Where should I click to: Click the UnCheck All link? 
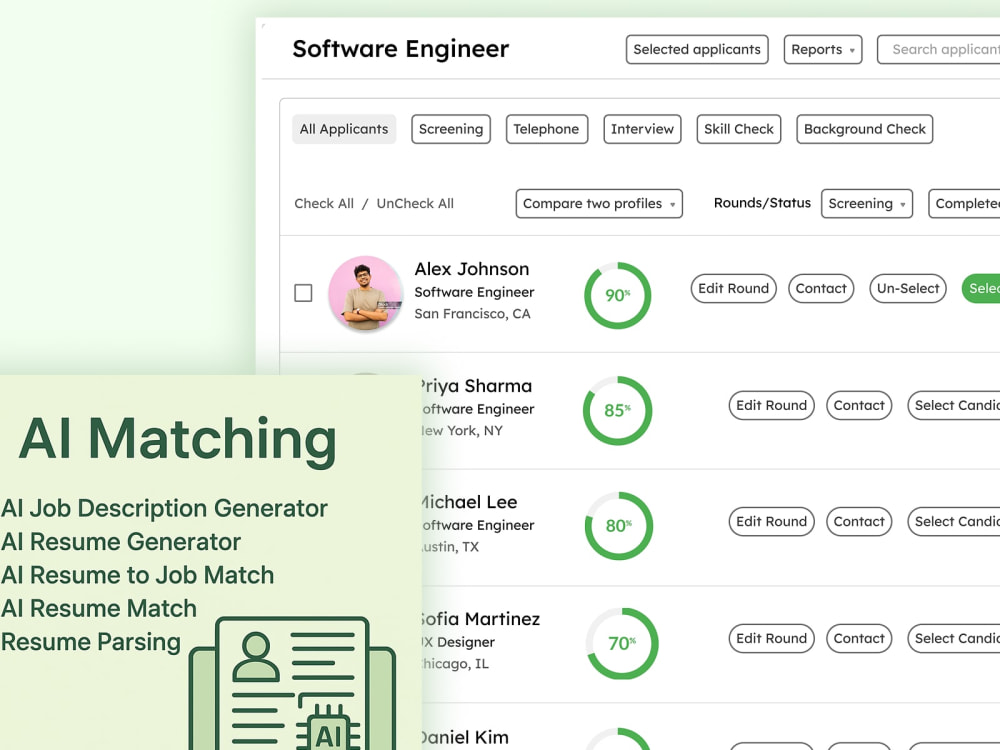(x=415, y=203)
